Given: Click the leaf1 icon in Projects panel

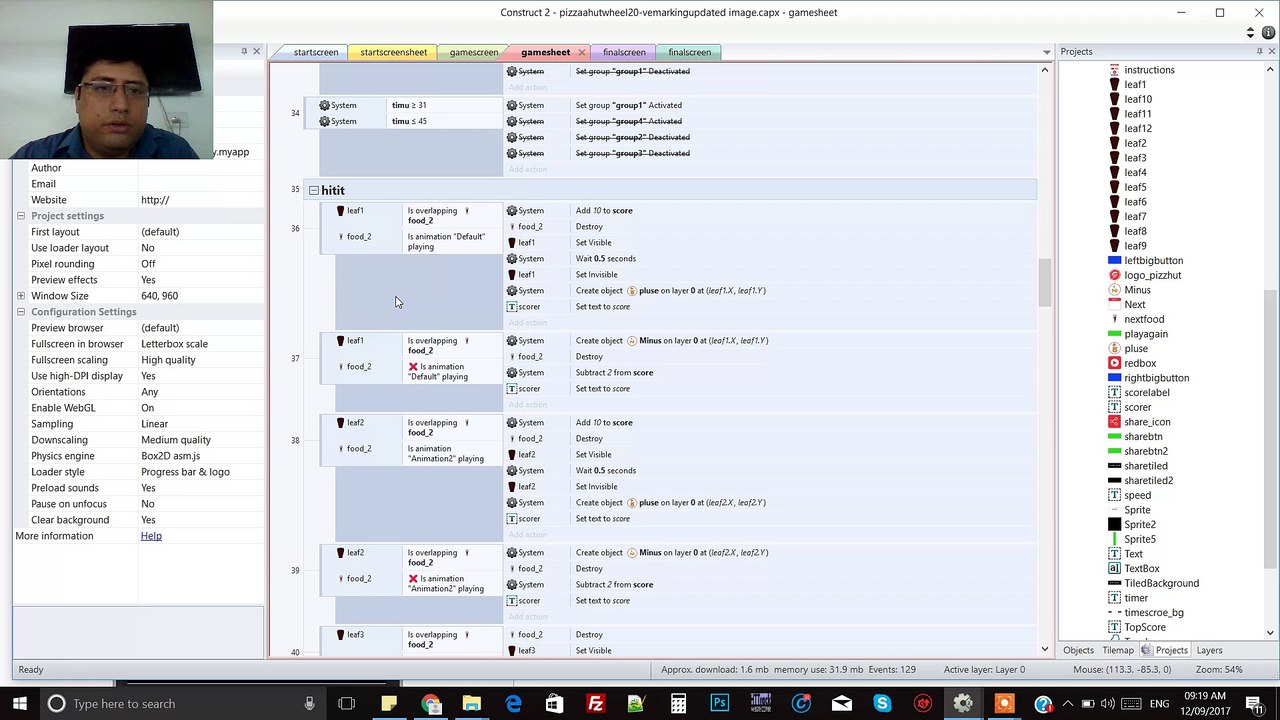Looking at the screenshot, I should (x=1115, y=85).
